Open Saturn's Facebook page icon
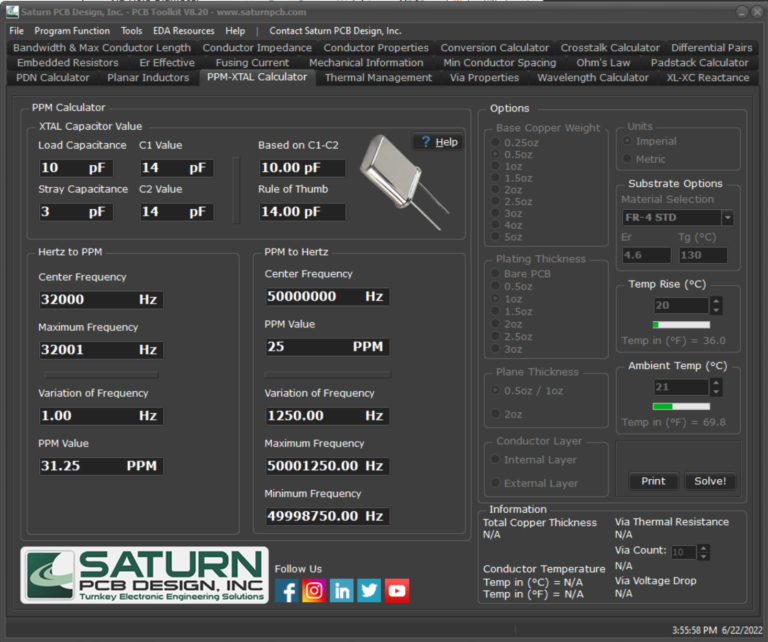 (287, 591)
